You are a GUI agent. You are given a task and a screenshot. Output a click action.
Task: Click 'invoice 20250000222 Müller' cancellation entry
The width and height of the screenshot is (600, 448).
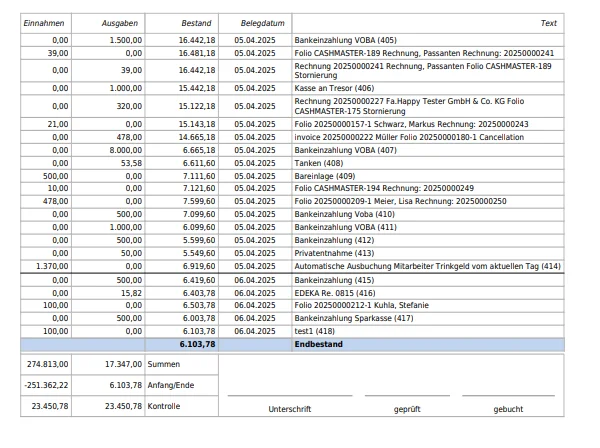pos(409,137)
